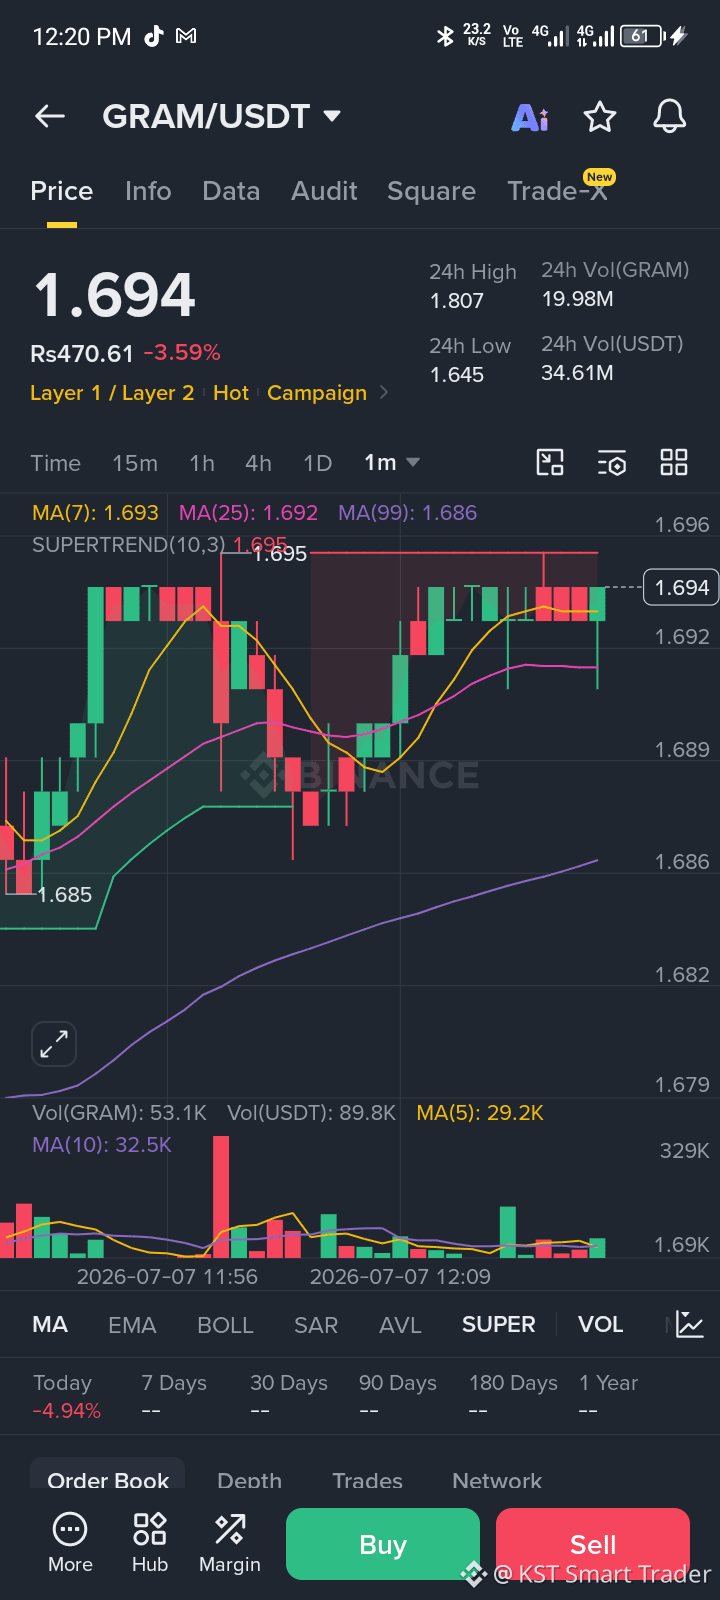Viewport: 720px width, 1600px height.
Task: Click the 30 Days performance
Action: [x=289, y=1396]
